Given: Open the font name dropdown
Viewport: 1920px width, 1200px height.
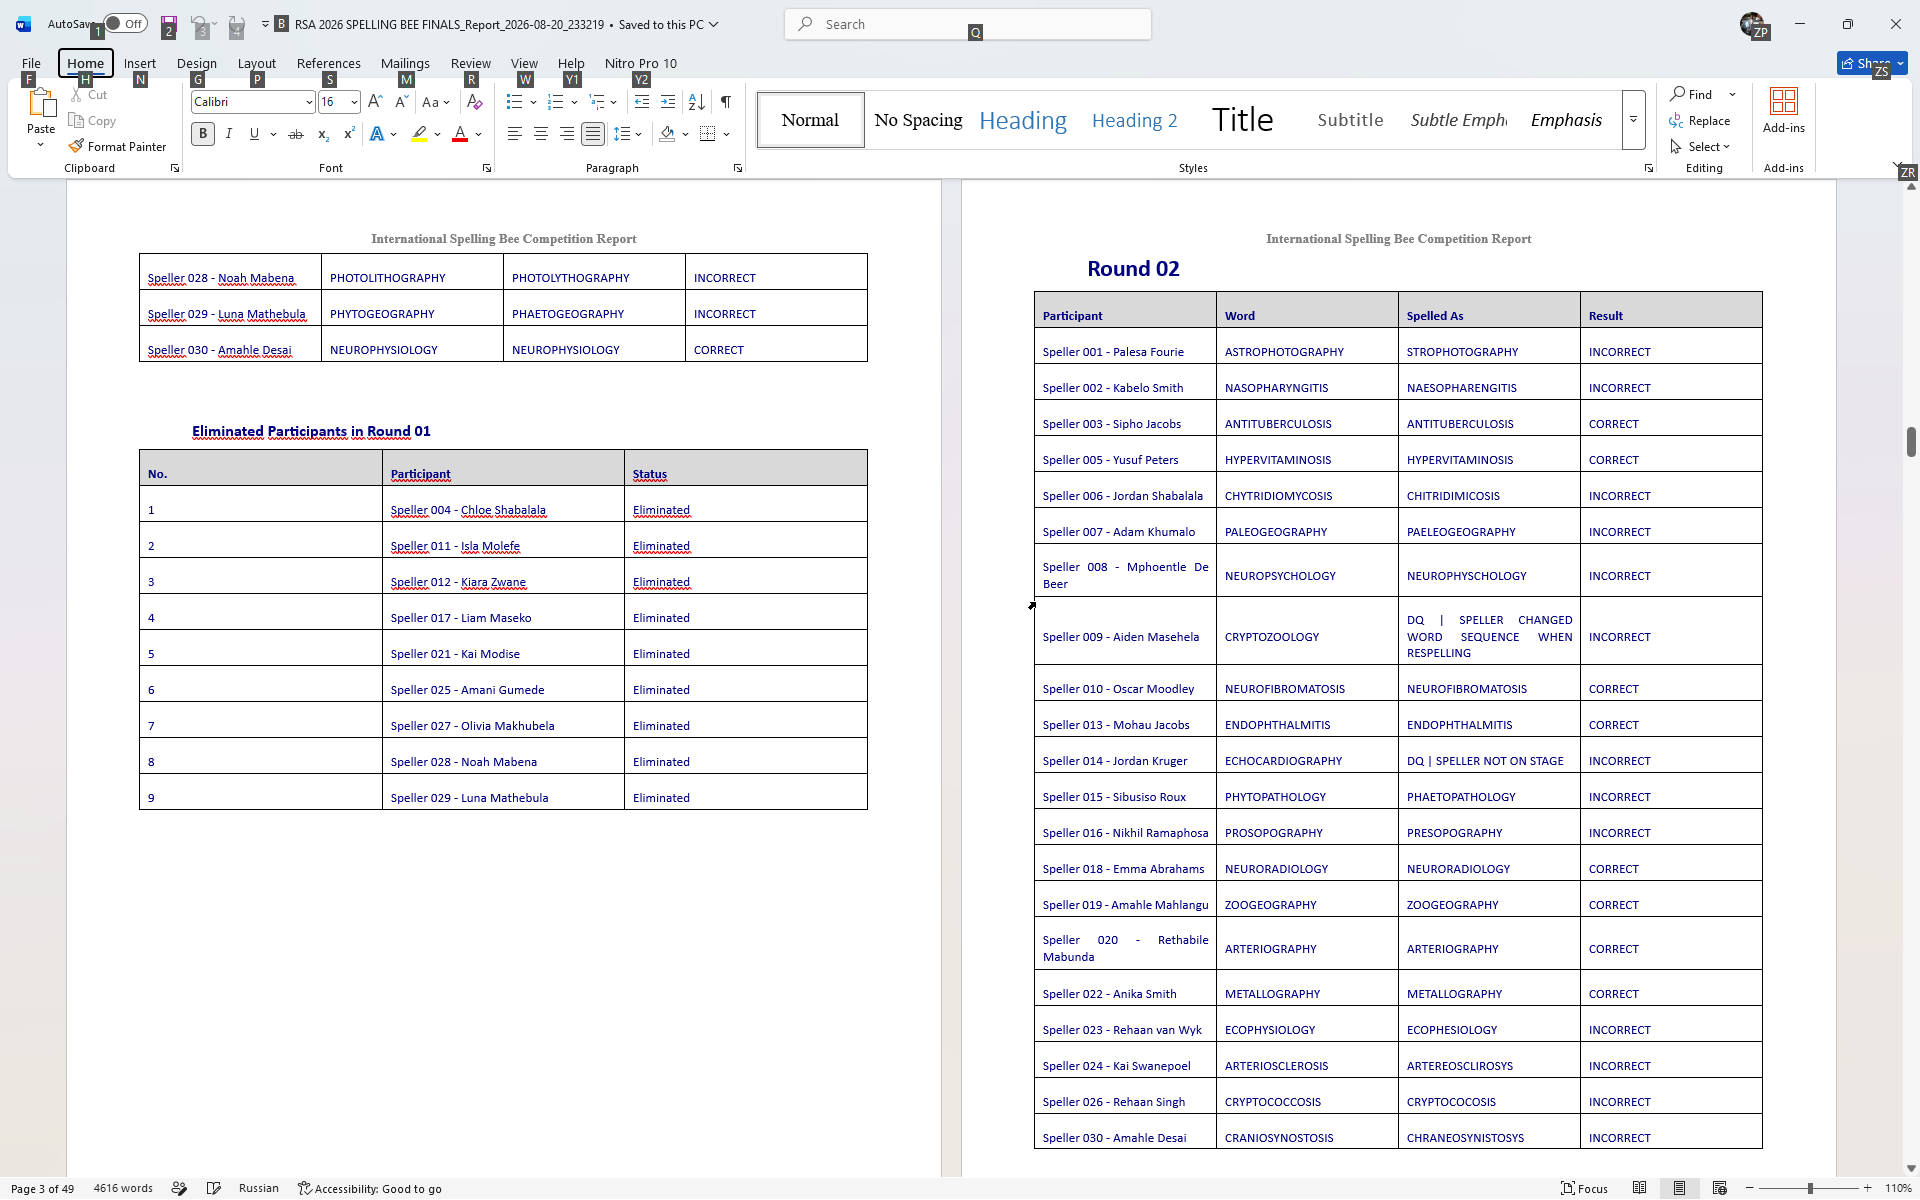Looking at the screenshot, I should click(x=309, y=102).
